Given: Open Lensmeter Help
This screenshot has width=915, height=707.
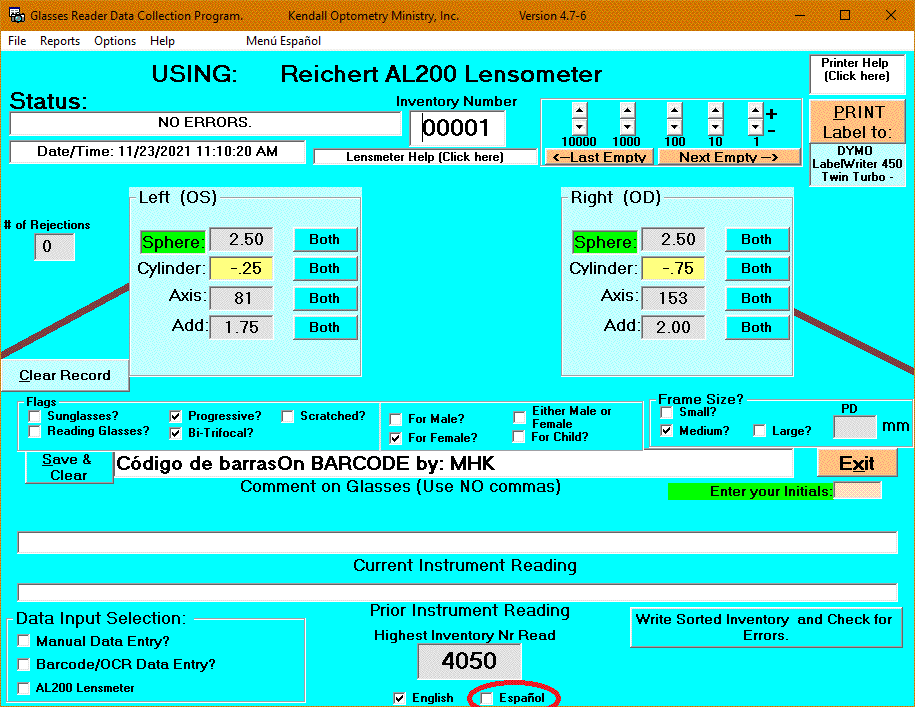Looking at the screenshot, I should click(x=425, y=157).
